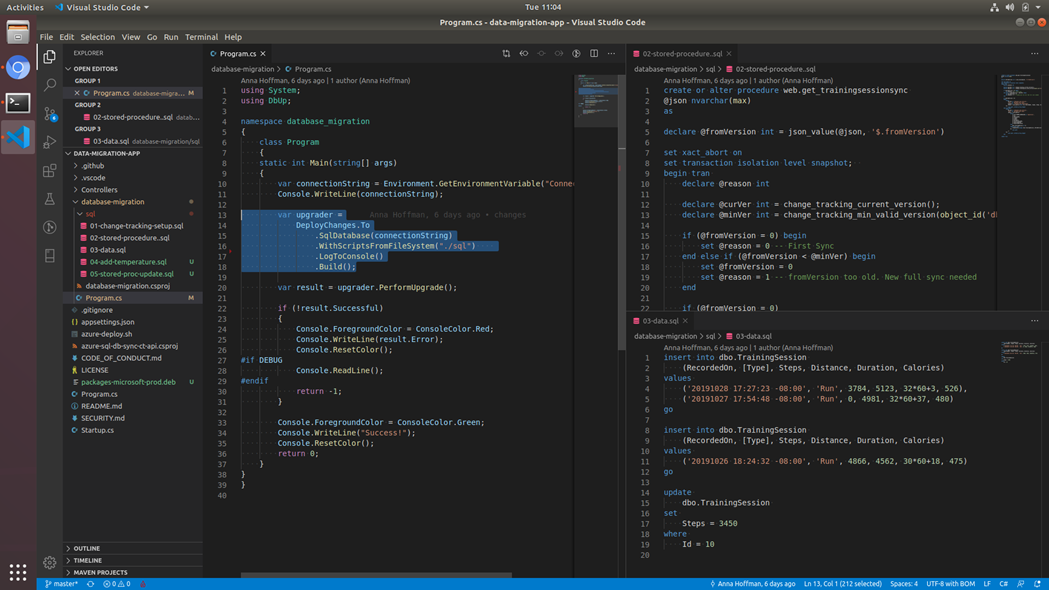Click the master branch in status bar
The width and height of the screenshot is (1049, 590).
[x=62, y=584]
